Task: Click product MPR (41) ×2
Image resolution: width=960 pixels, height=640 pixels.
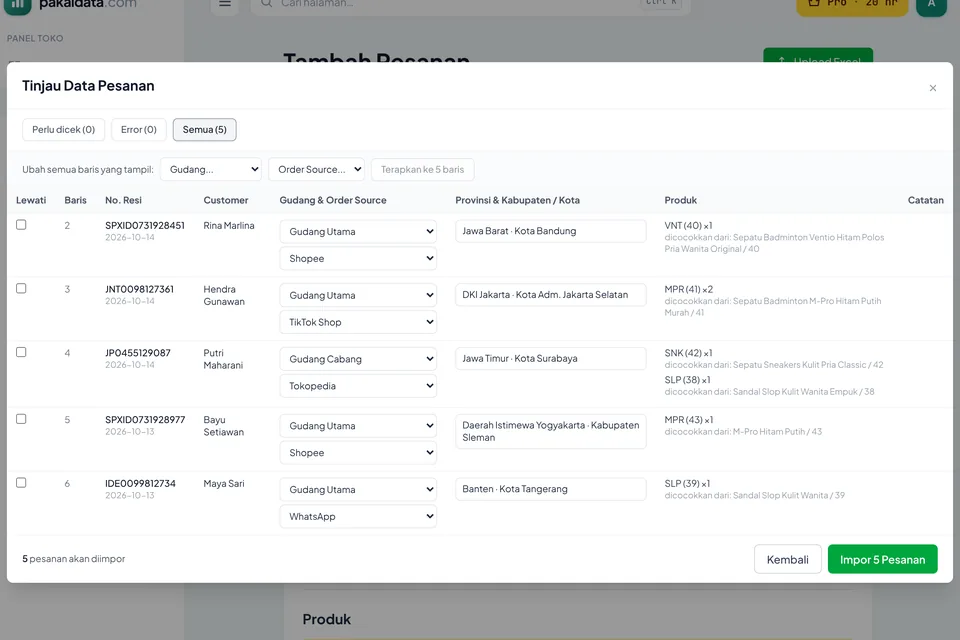Action: coord(689,289)
